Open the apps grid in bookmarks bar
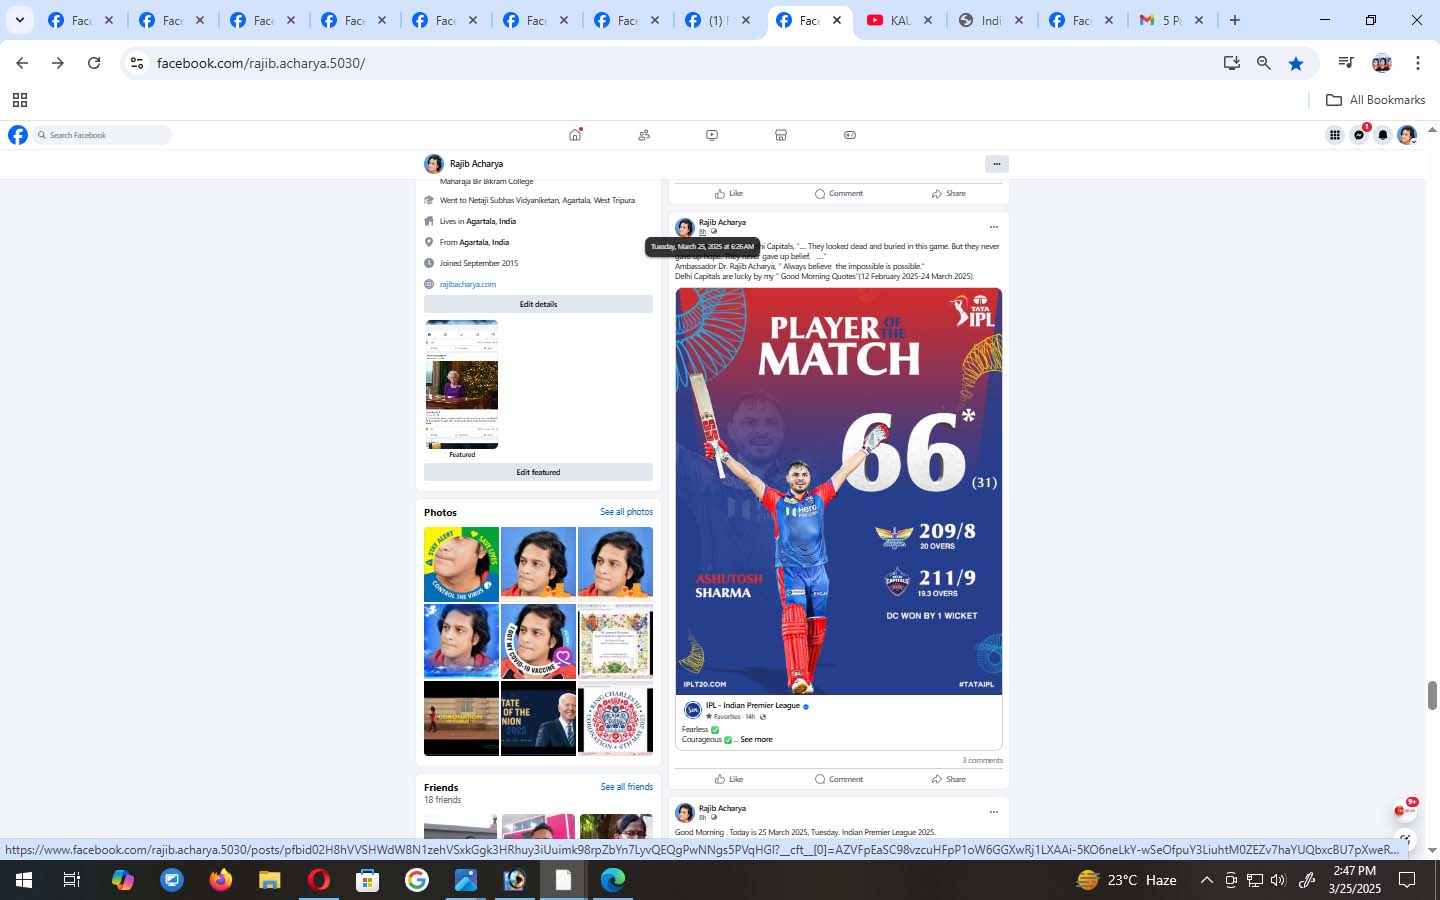 19,100
